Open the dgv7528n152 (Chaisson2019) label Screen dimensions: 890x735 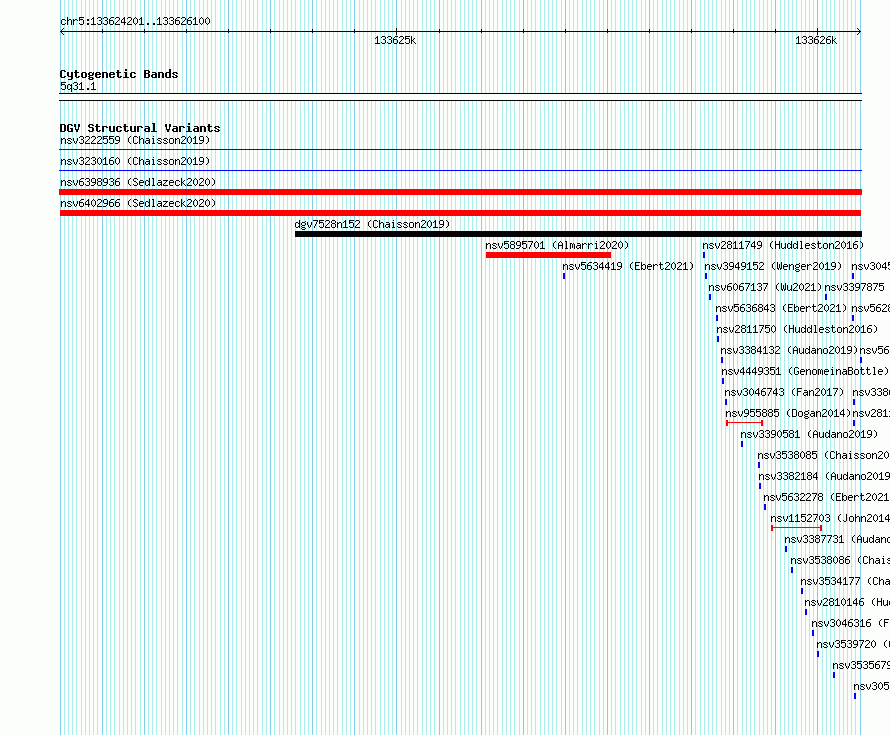pyautogui.click(x=372, y=224)
